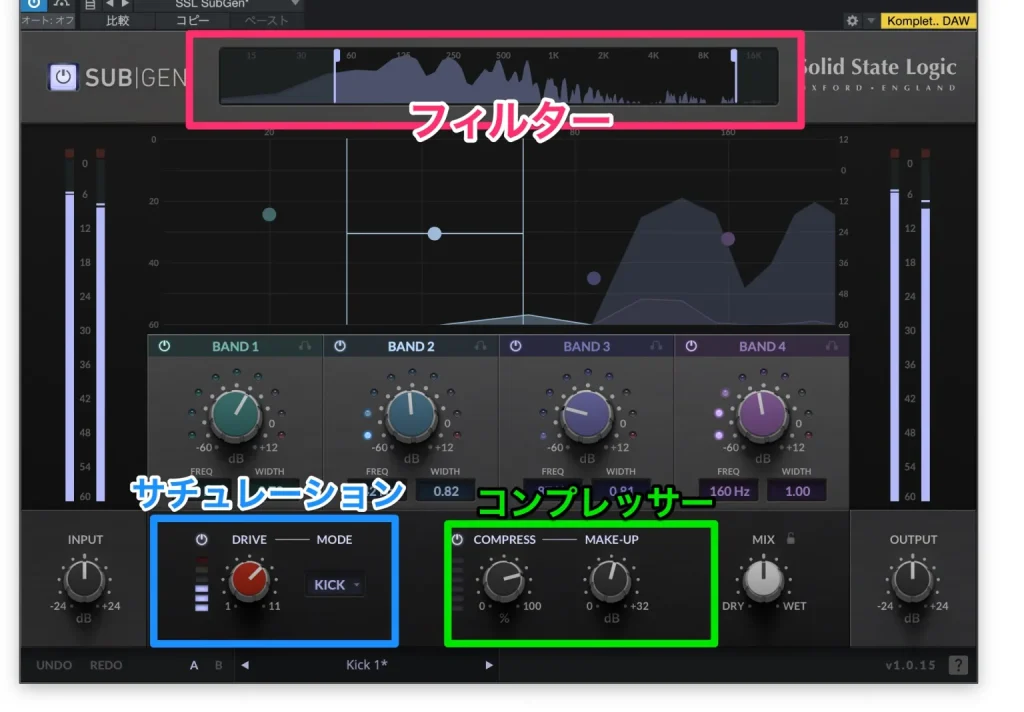Go to the previous preset arrow

point(245,665)
